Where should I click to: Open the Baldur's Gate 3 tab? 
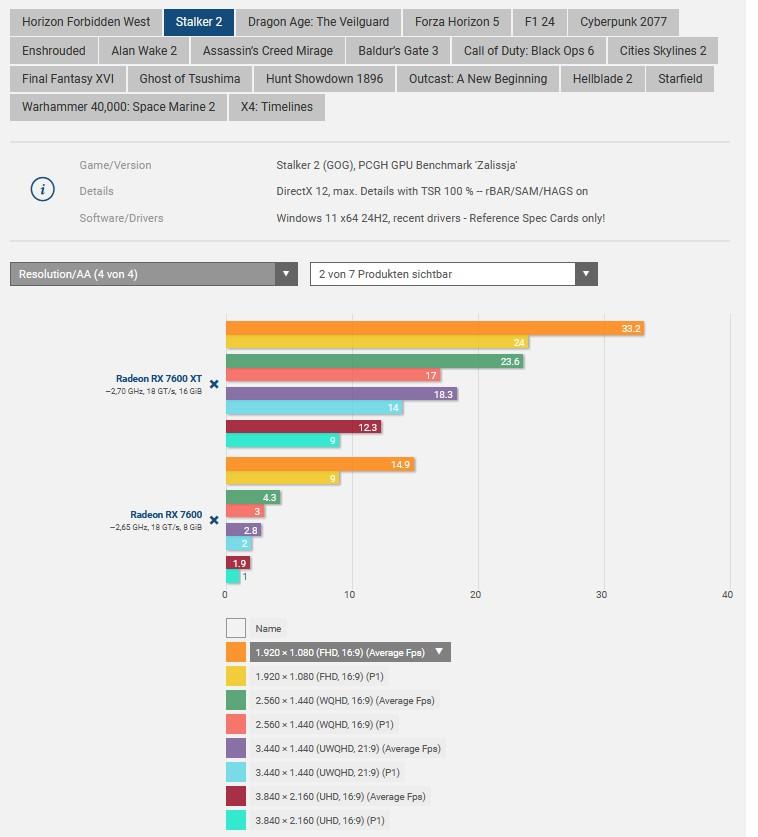pyautogui.click(x=396, y=50)
